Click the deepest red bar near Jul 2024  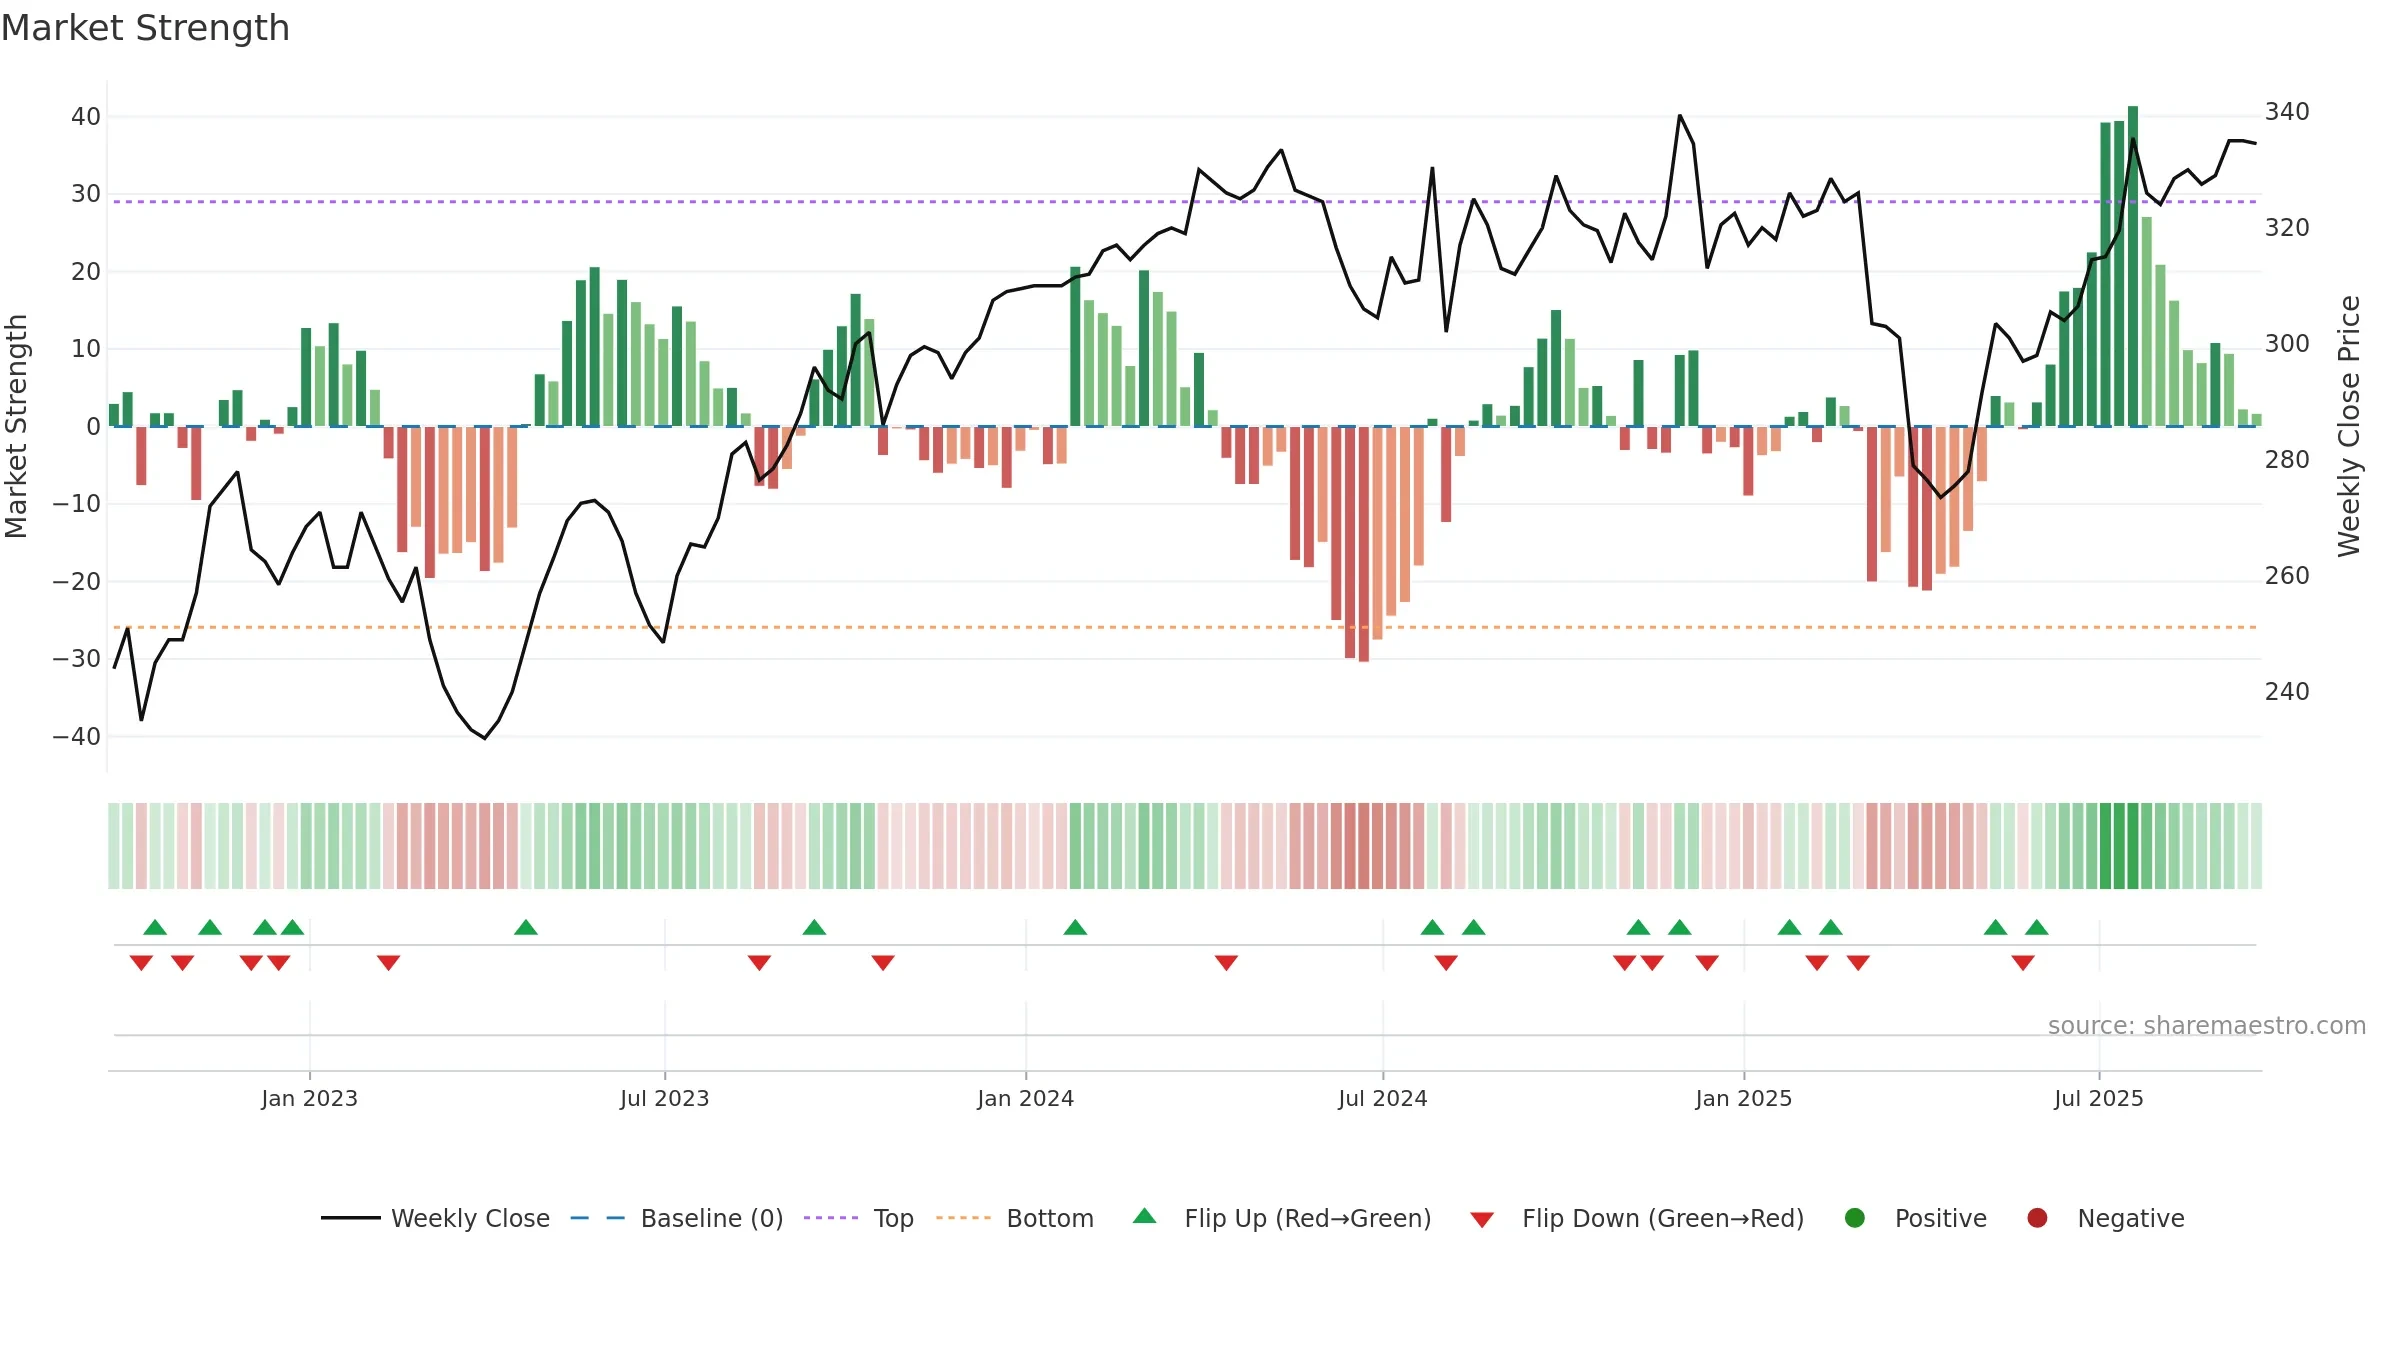click(1364, 544)
